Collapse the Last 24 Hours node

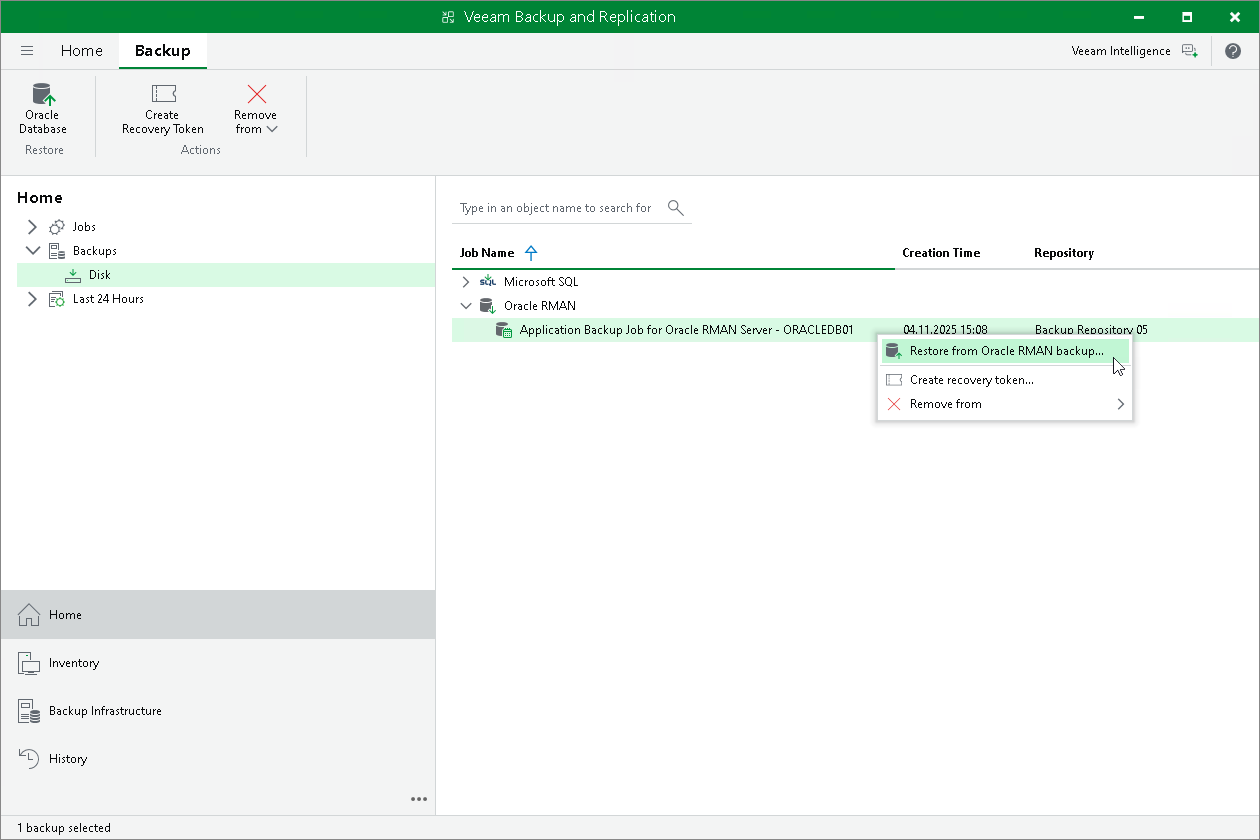[32, 298]
